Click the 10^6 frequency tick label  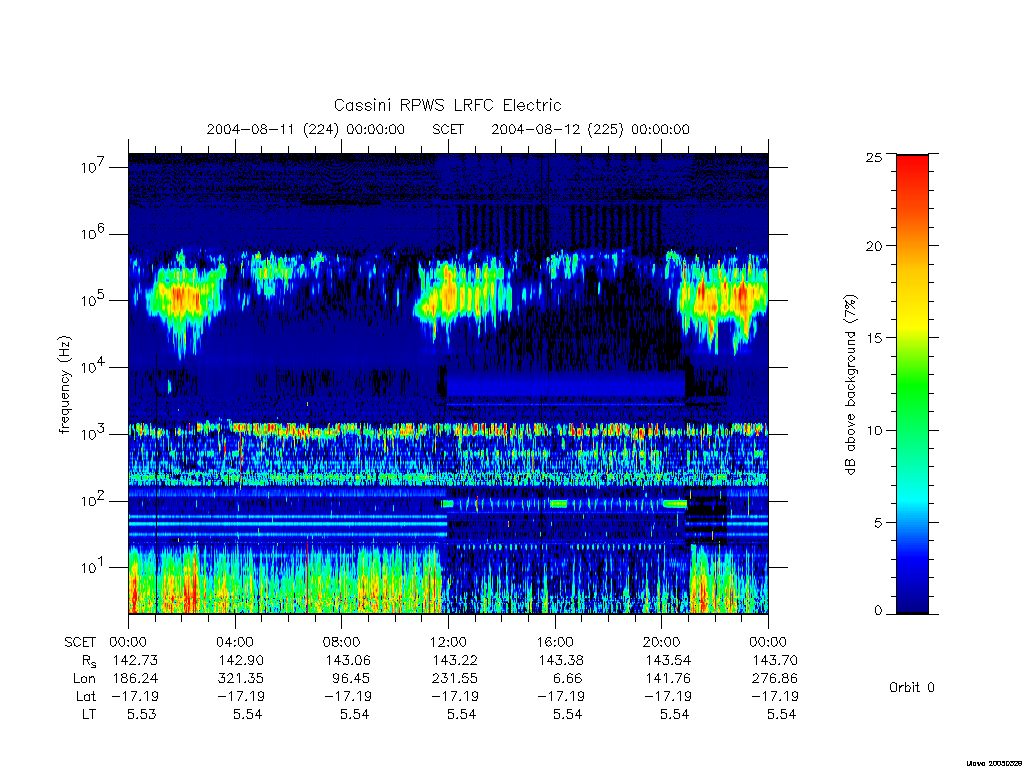[x=94, y=233]
